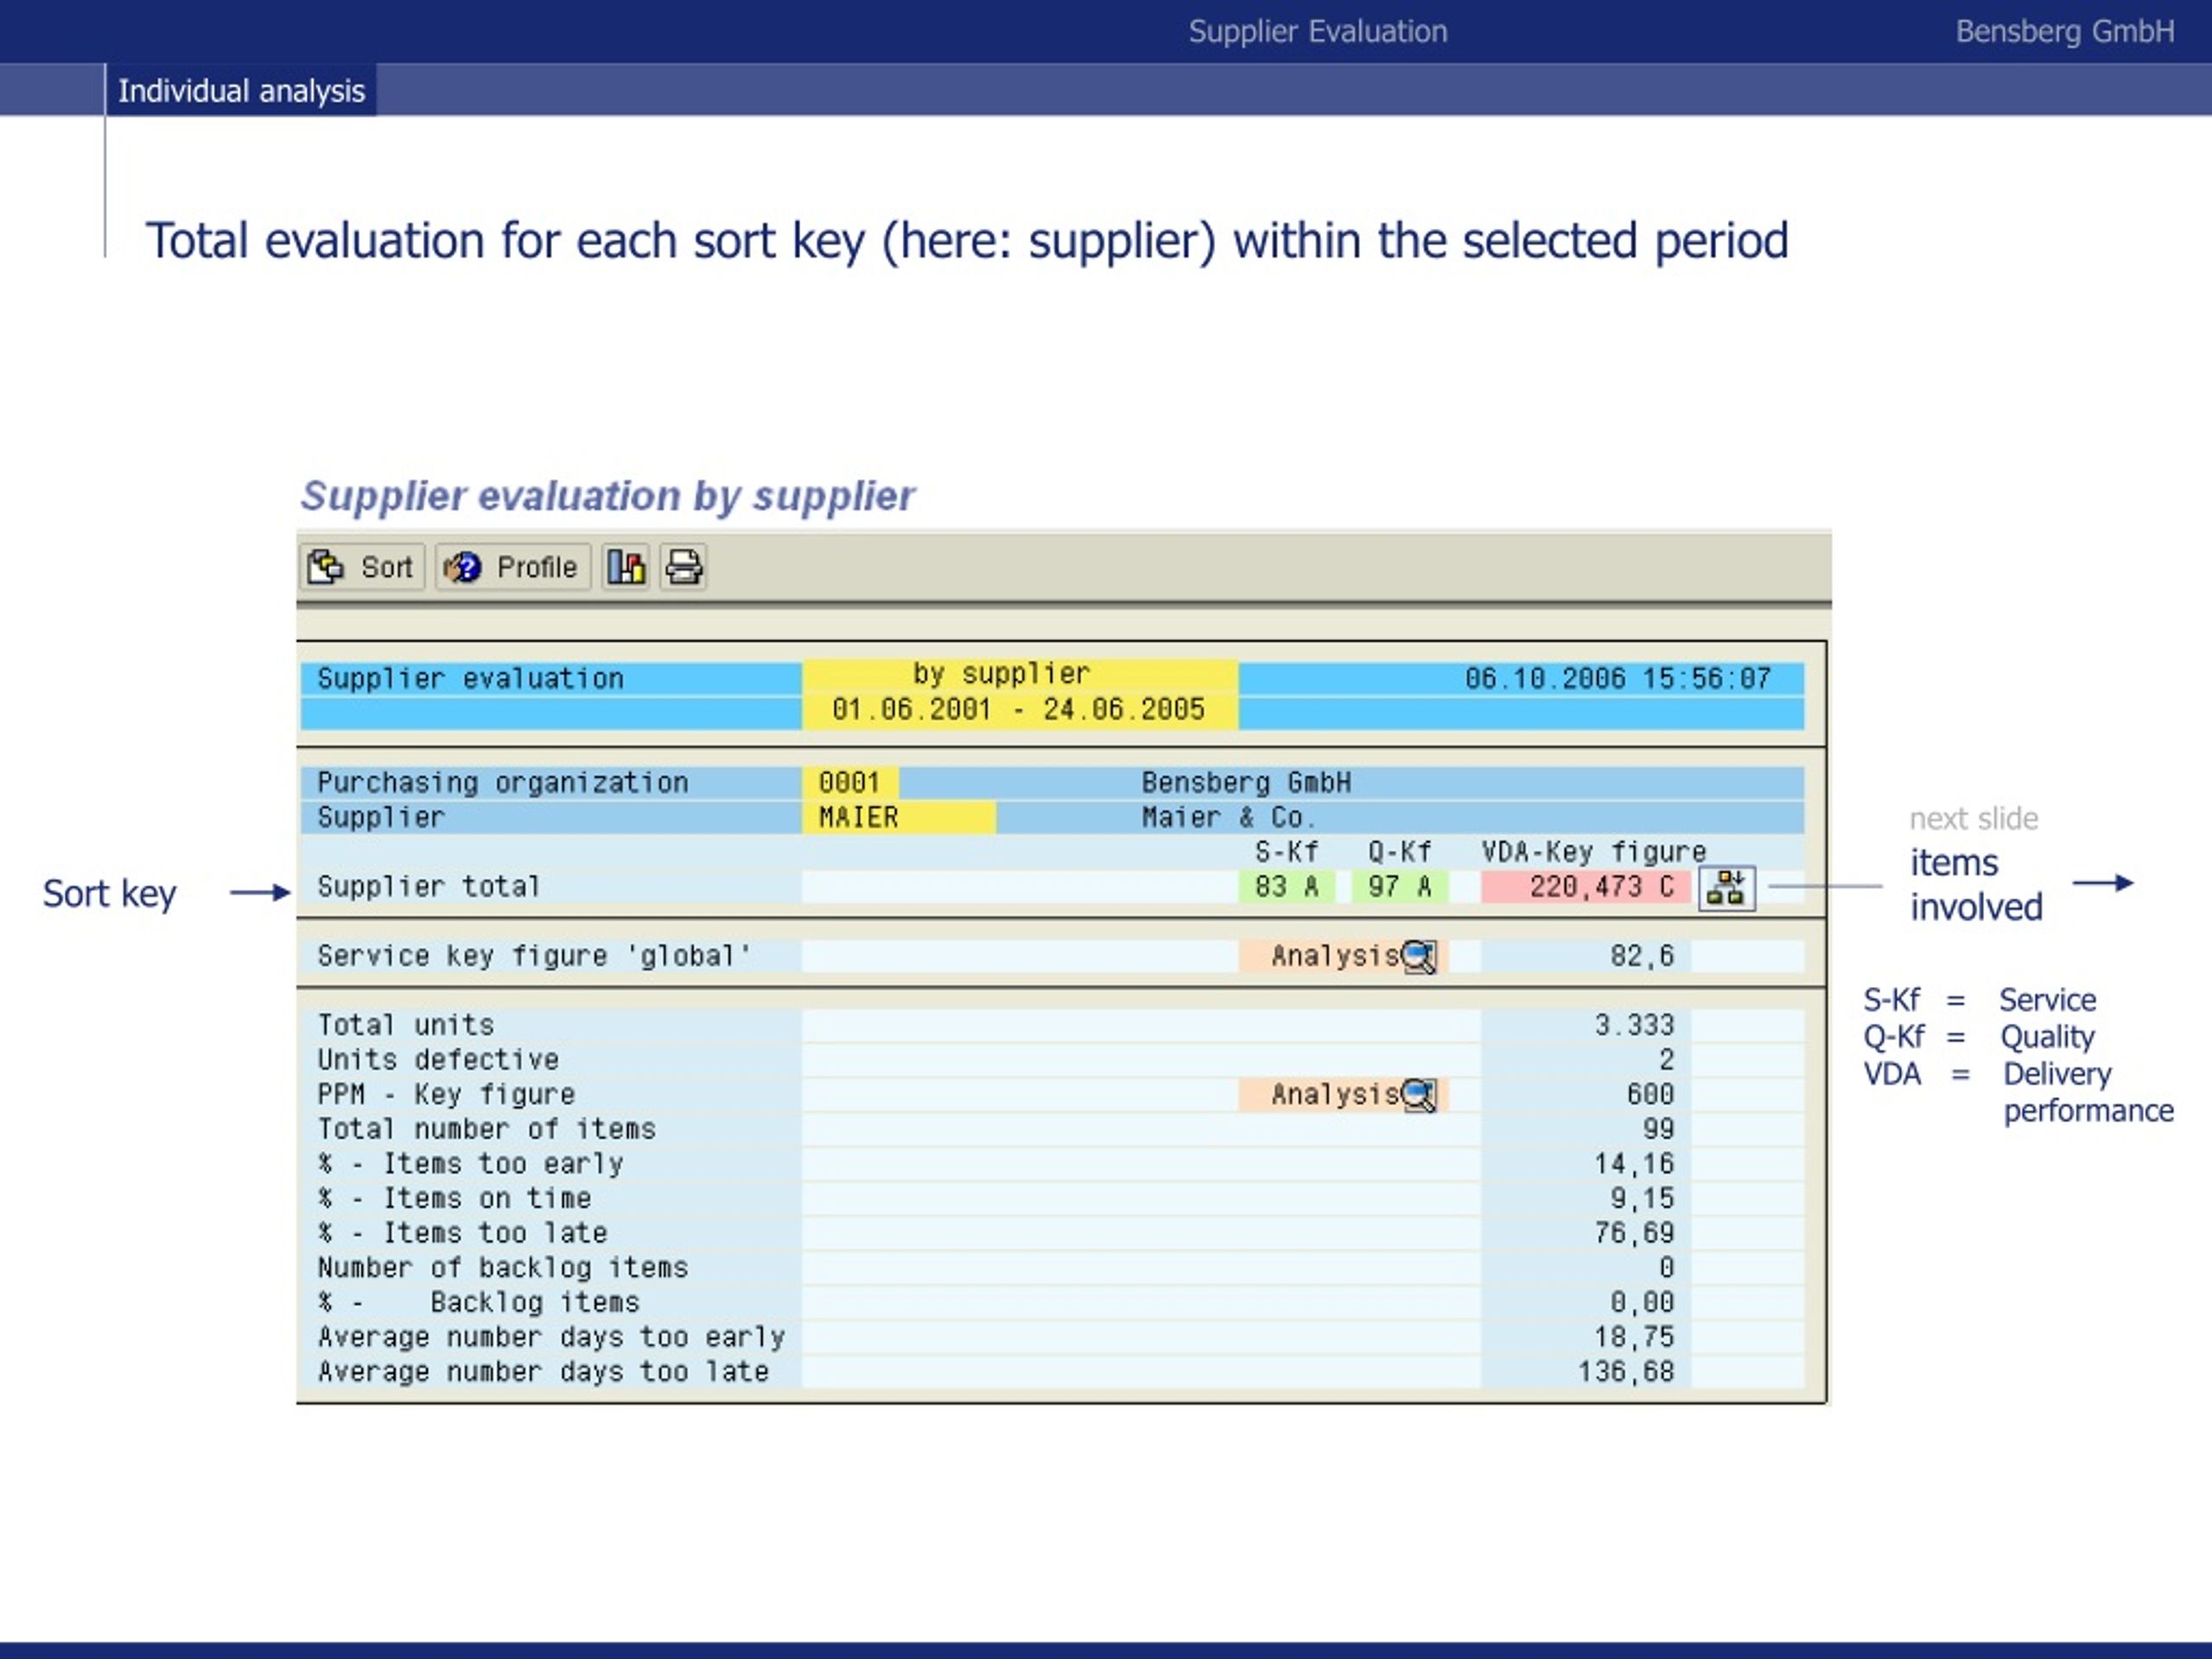
Task: Click VDA-Key figure value 220,473 C
Action: (x=1586, y=887)
